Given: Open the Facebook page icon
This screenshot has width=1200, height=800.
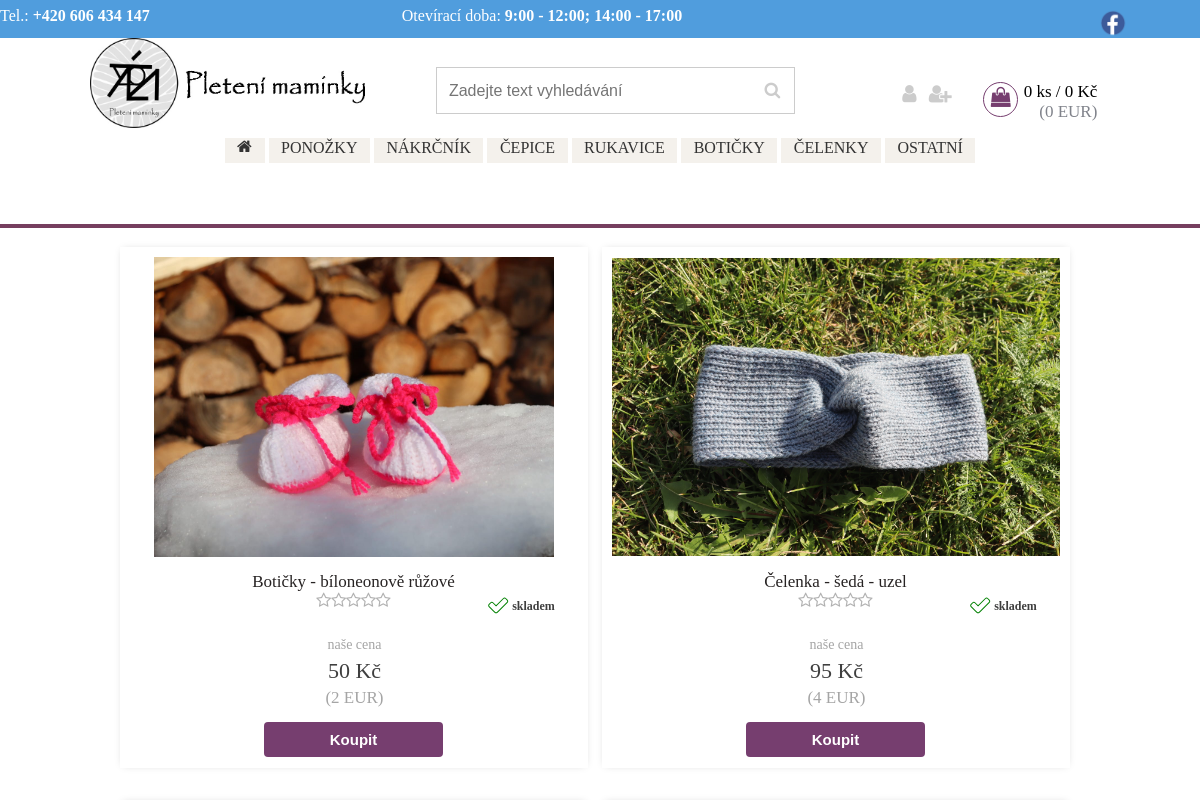Looking at the screenshot, I should (1112, 23).
